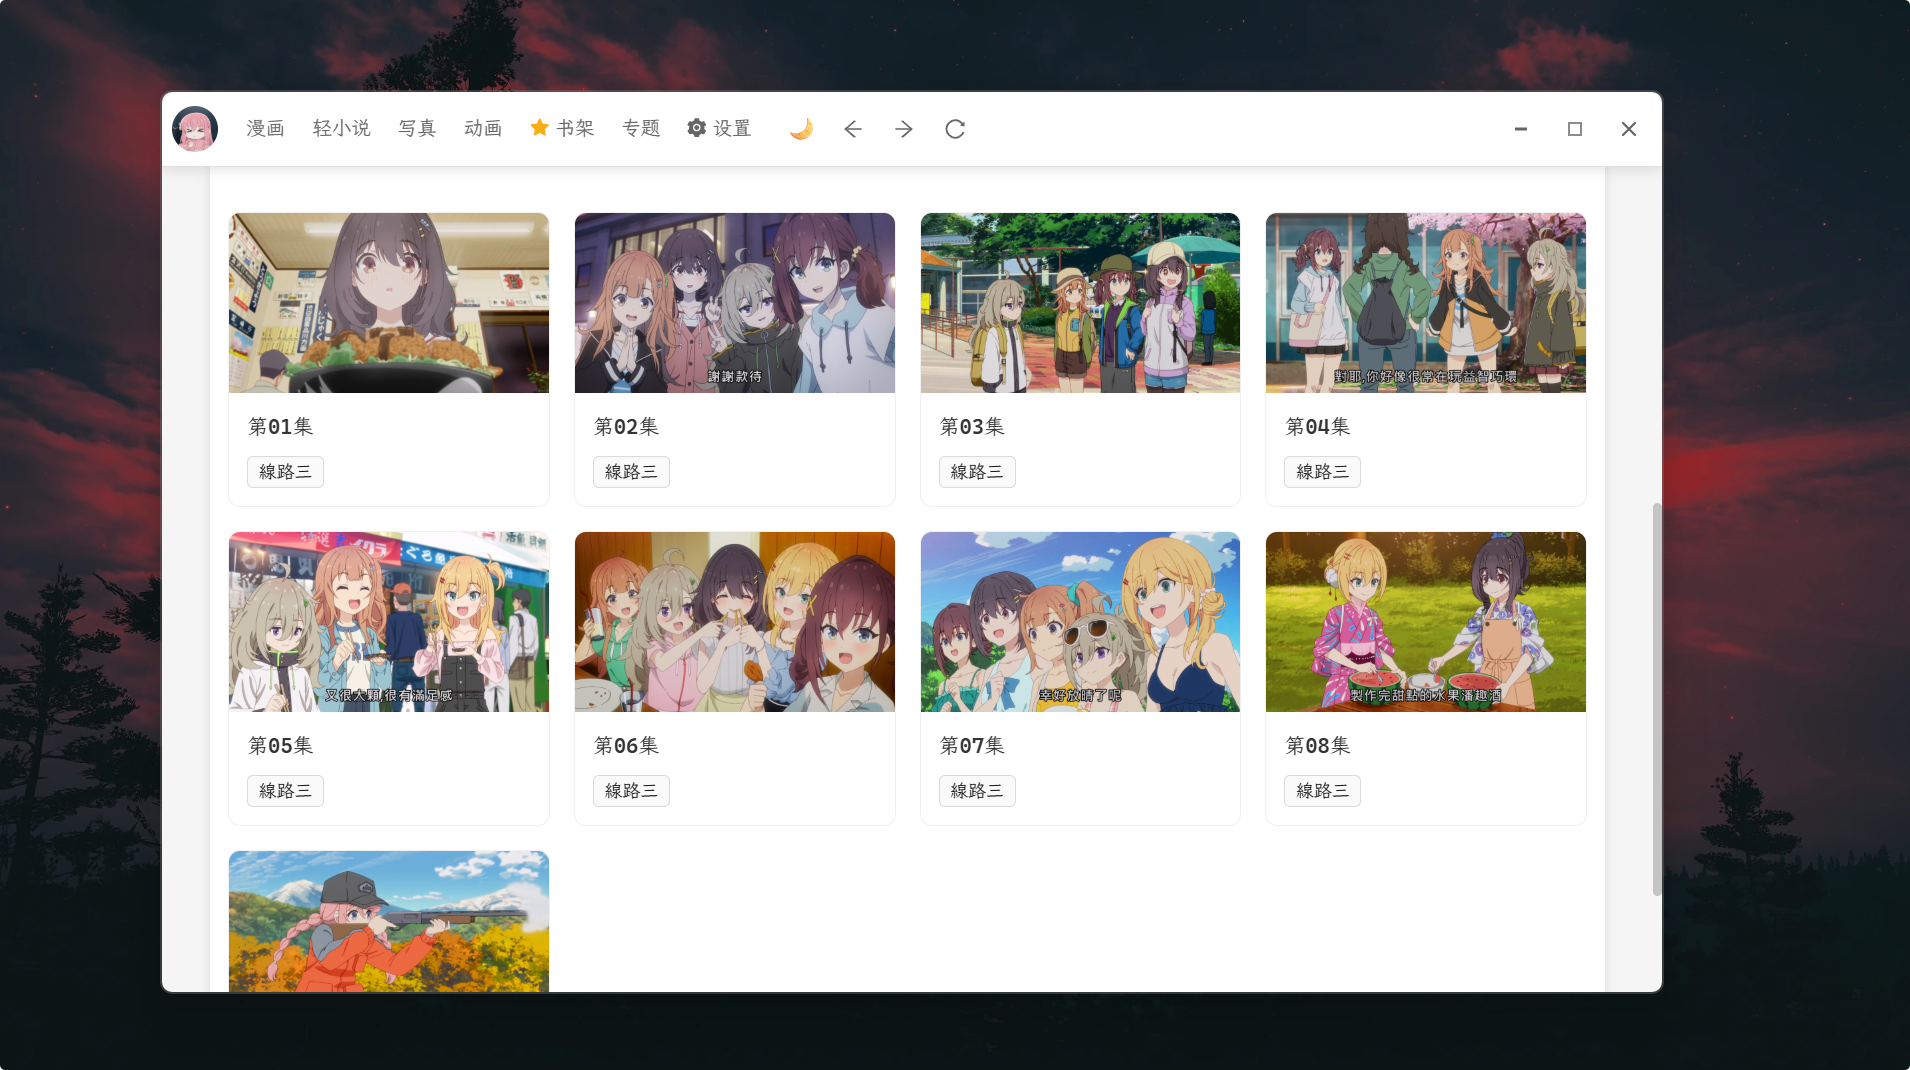This screenshot has width=1910, height=1070.
Task: Open 设置 settings
Action: coord(719,129)
